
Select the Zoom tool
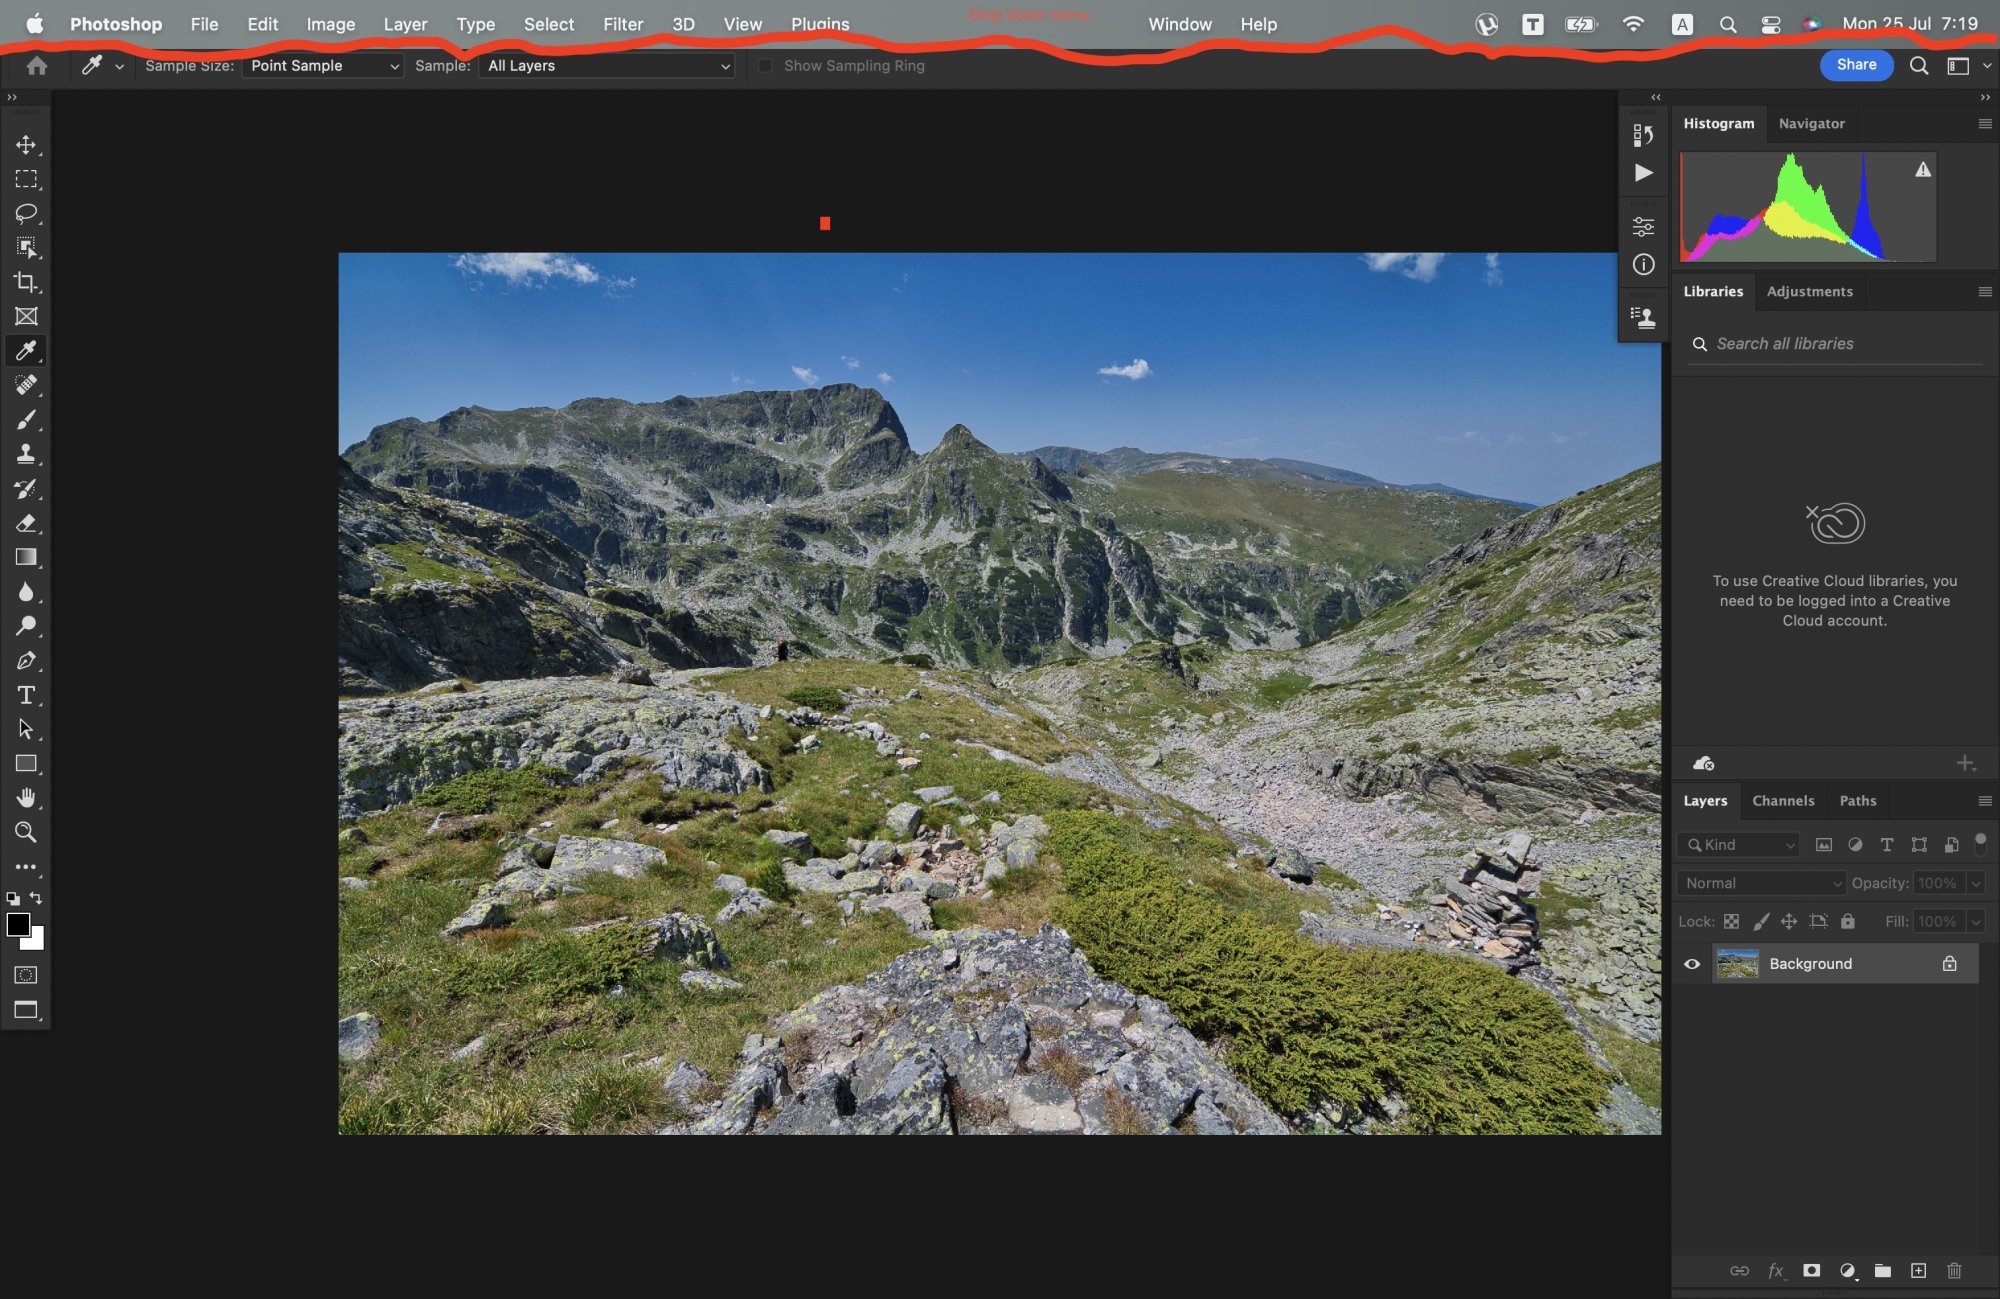(x=26, y=832)
